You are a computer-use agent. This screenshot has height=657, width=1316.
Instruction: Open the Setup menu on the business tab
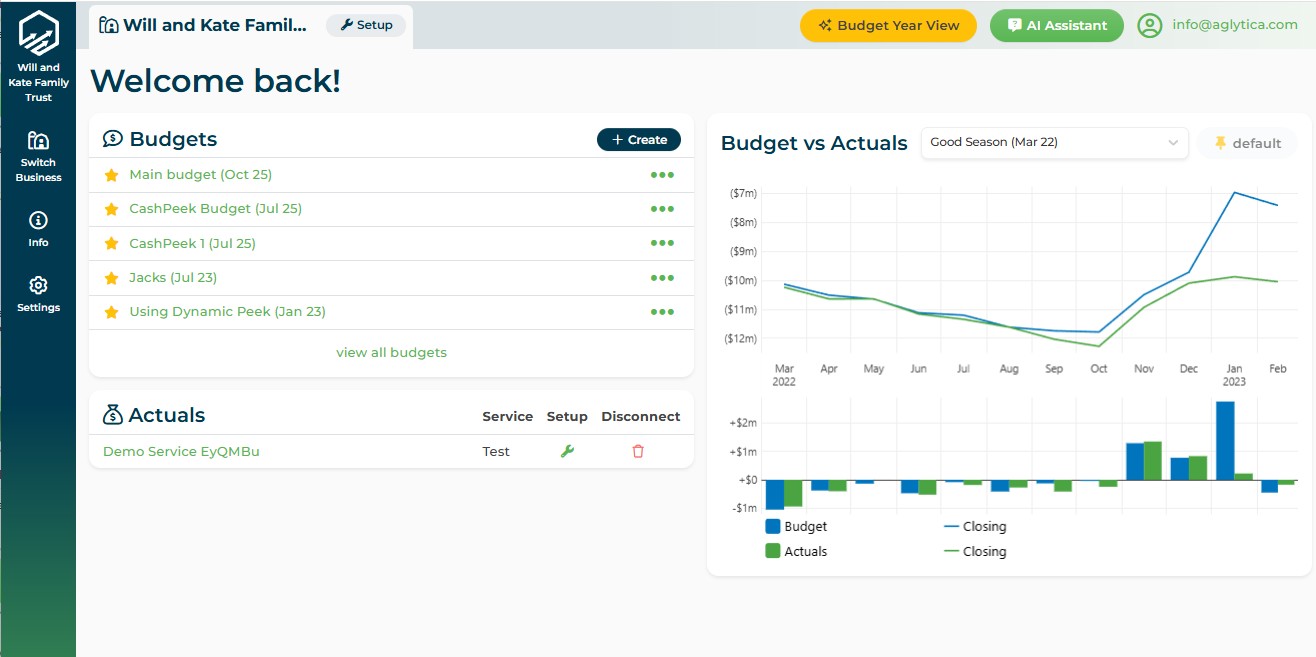pyautogui.click(x=366, y=25)
